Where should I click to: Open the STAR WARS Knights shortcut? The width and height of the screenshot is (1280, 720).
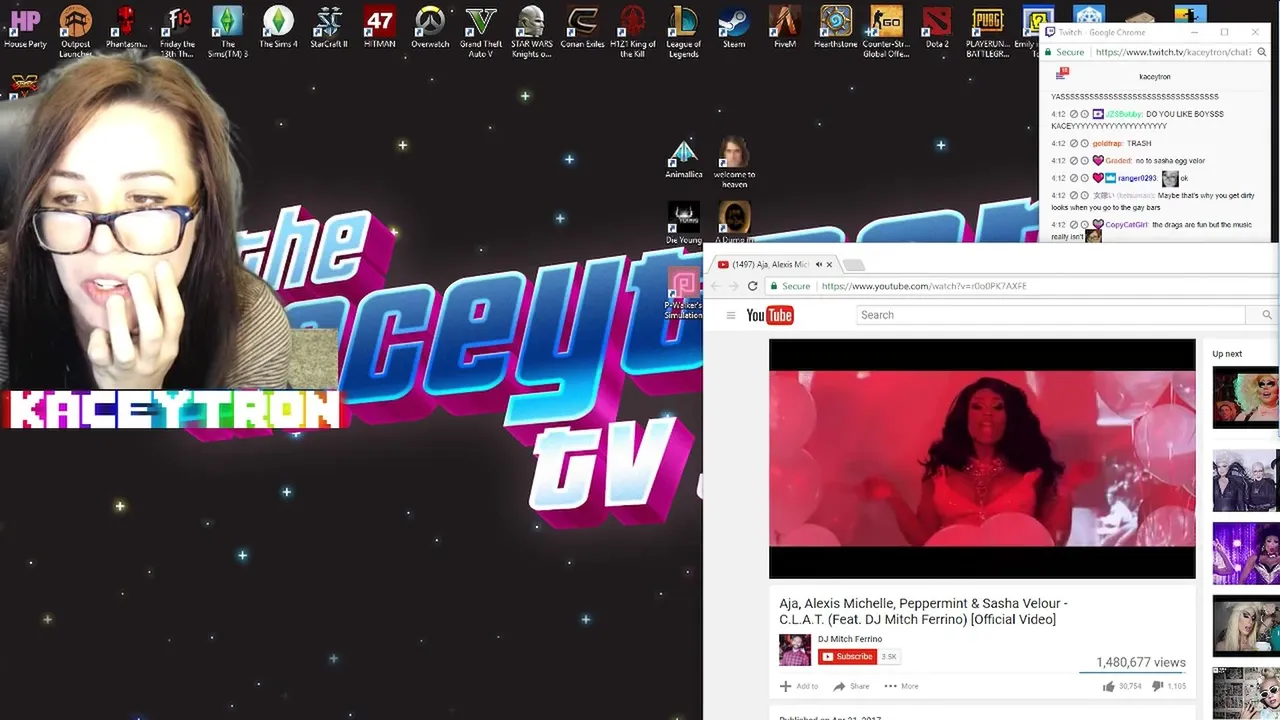coord(531,32)
